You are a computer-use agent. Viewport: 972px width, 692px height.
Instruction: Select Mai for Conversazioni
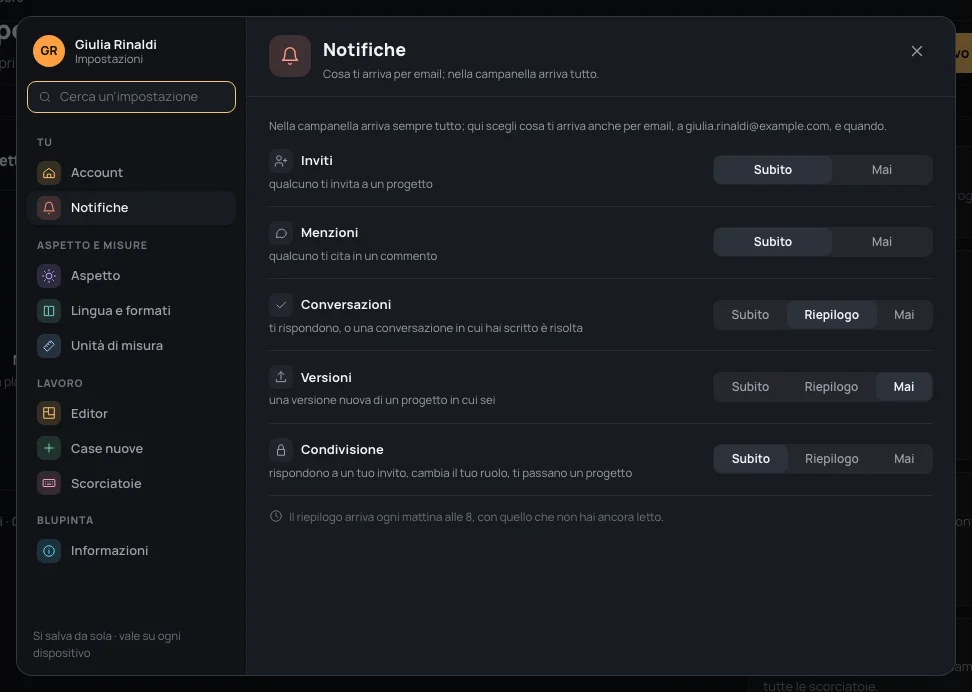click(904, 315)
